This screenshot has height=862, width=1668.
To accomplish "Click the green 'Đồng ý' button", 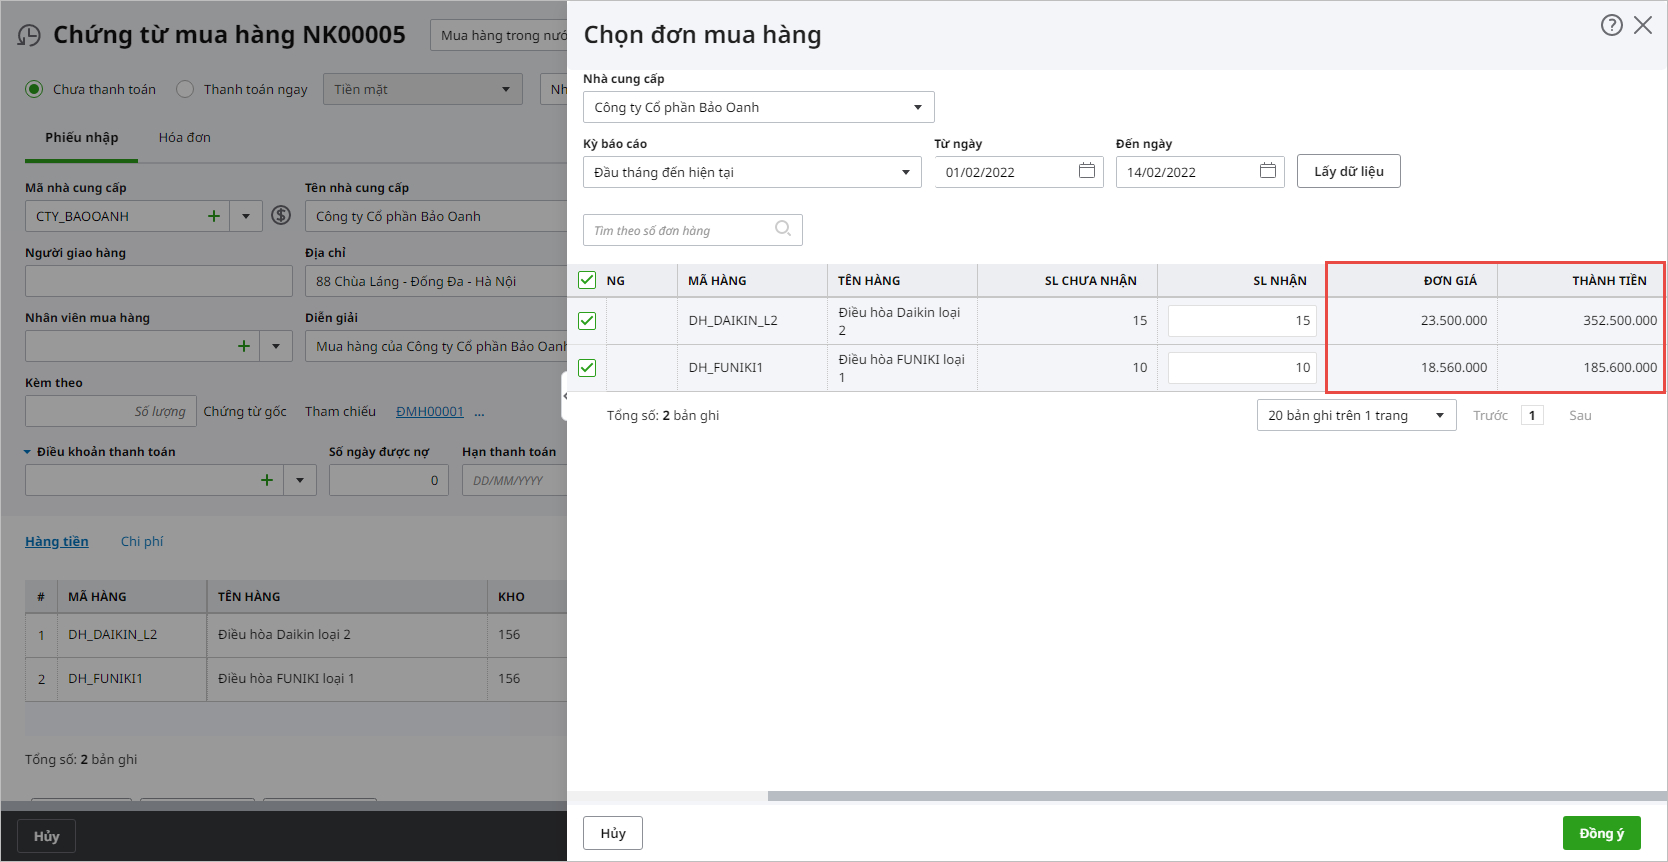I will (x=1601, y=833).
